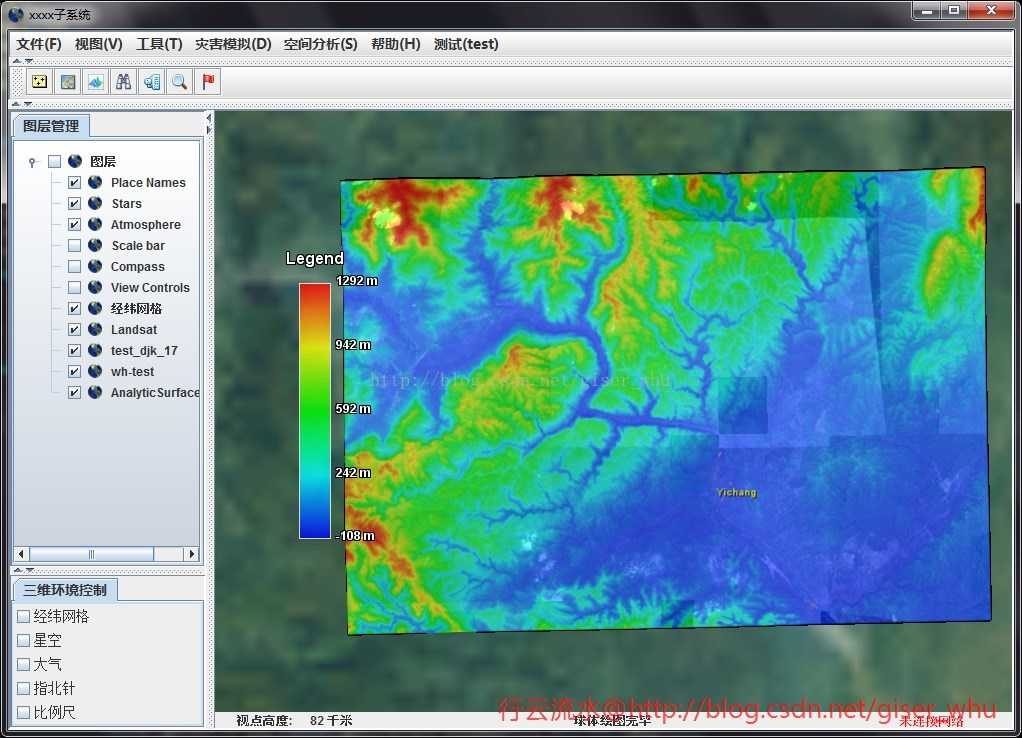
Task: Click the globe icon beside Landsat layer
Action: click(95, 330)
